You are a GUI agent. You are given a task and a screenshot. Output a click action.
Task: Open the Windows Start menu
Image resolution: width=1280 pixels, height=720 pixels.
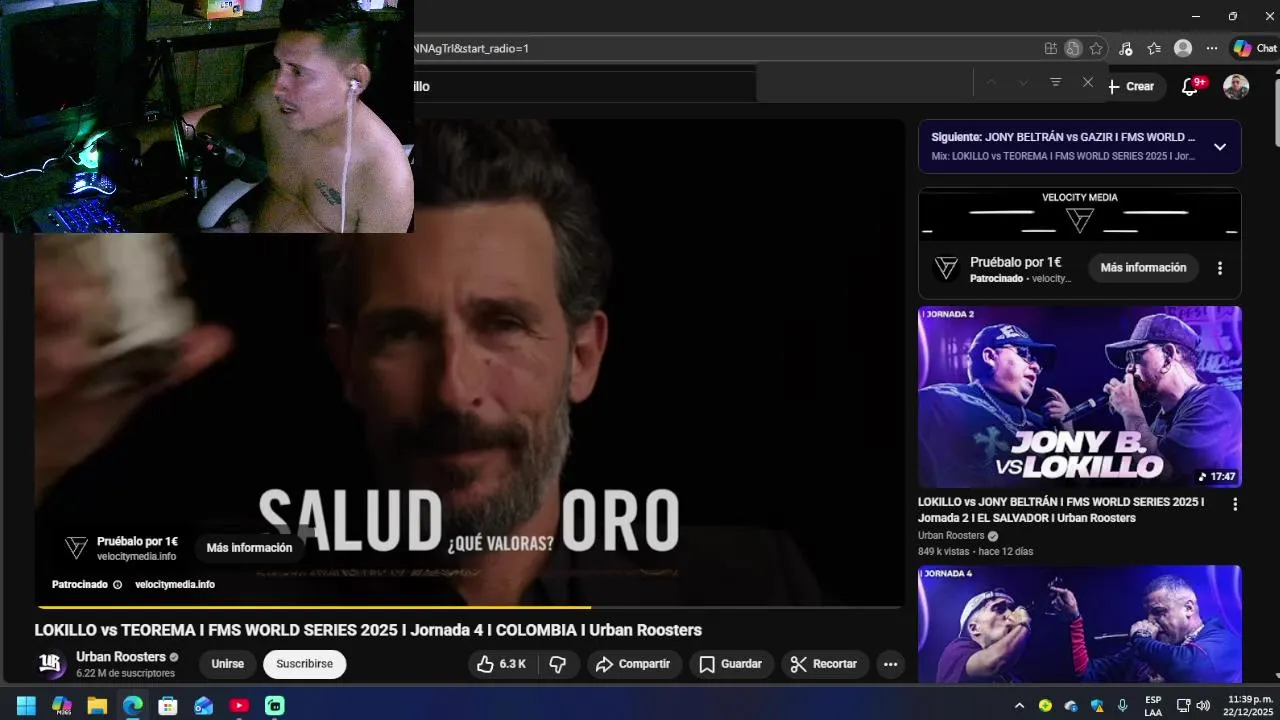point(26,706)
